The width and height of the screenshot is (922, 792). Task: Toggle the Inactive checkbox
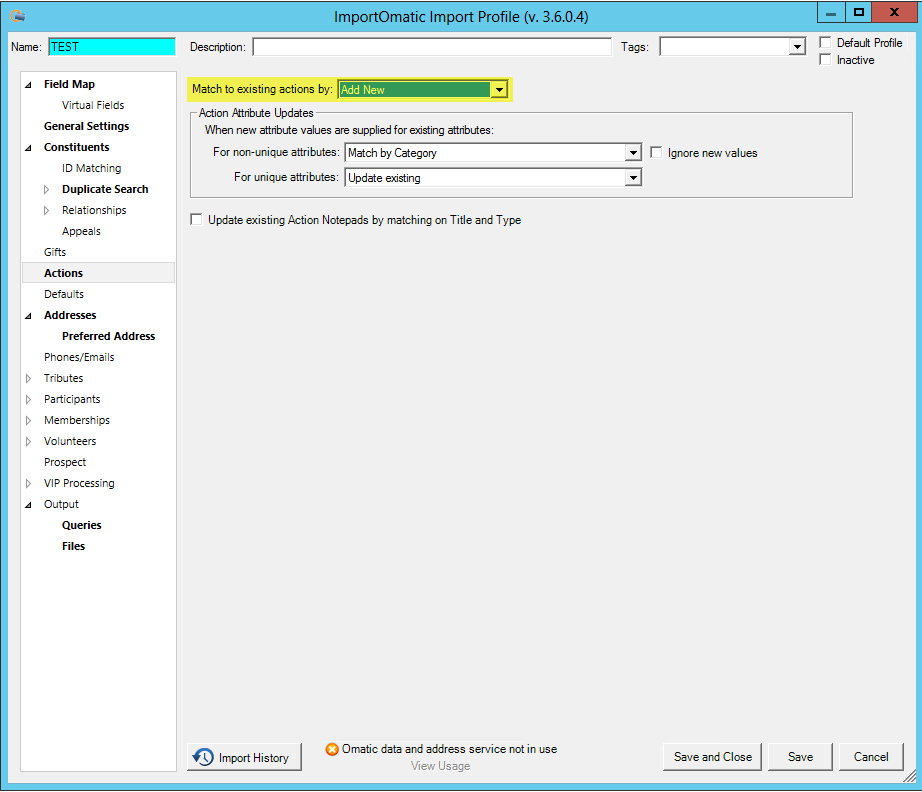pyautogui.click(x=825, y=59)
